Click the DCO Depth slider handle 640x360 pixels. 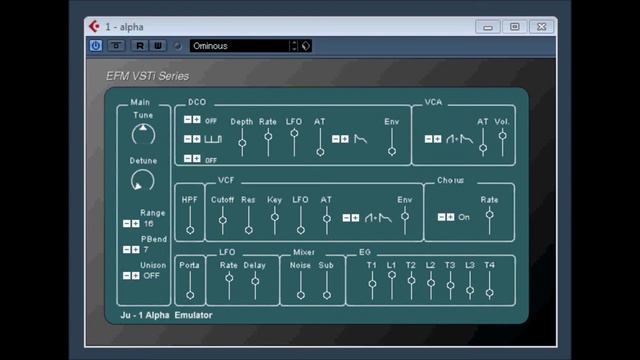[242, 143]
